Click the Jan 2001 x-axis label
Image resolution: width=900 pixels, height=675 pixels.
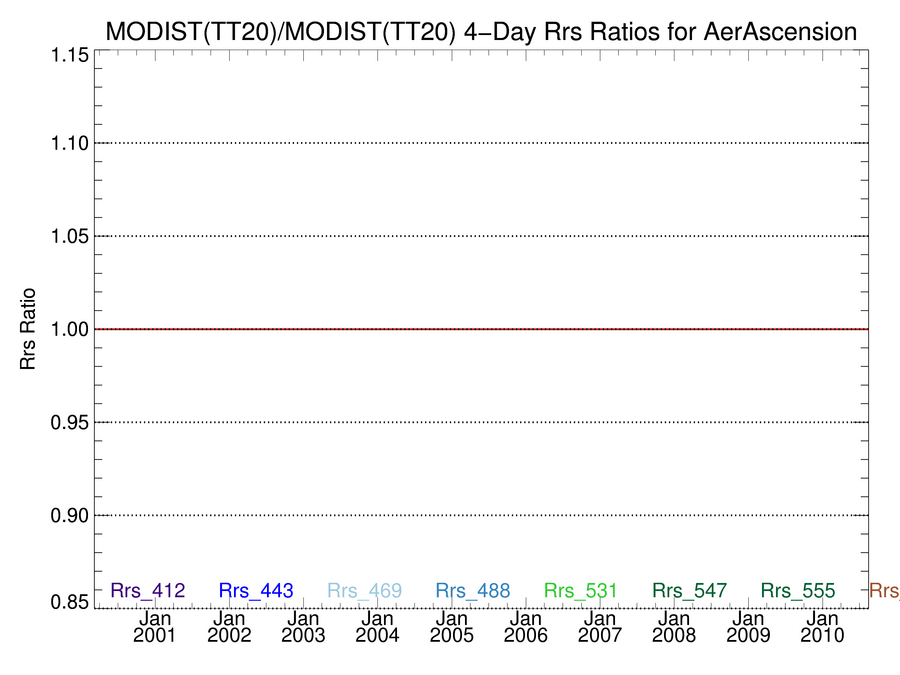tap(155, 627)
